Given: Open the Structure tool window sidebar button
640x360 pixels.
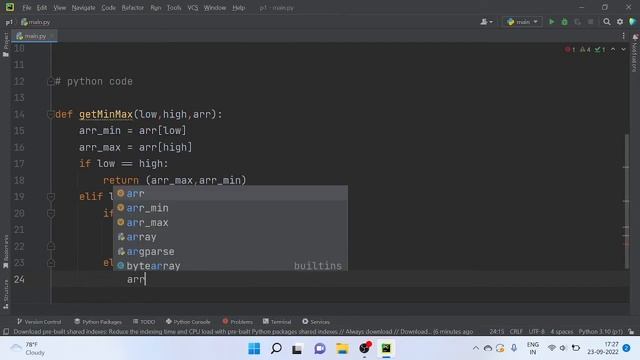Looking at the screenshot, I should (6, 294).
